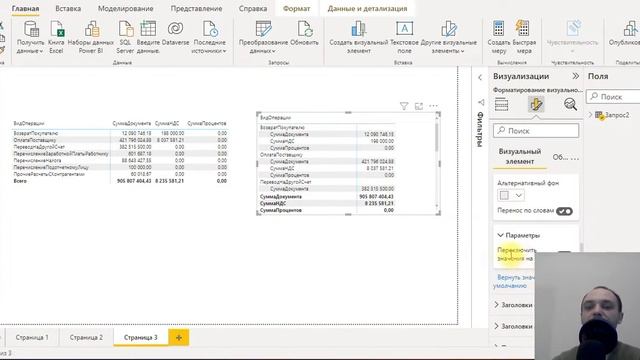Open the matrix visual's more options ellipsis
This screenshot has height=360, width=640.
pyautogui.click(x=433, y=106)
